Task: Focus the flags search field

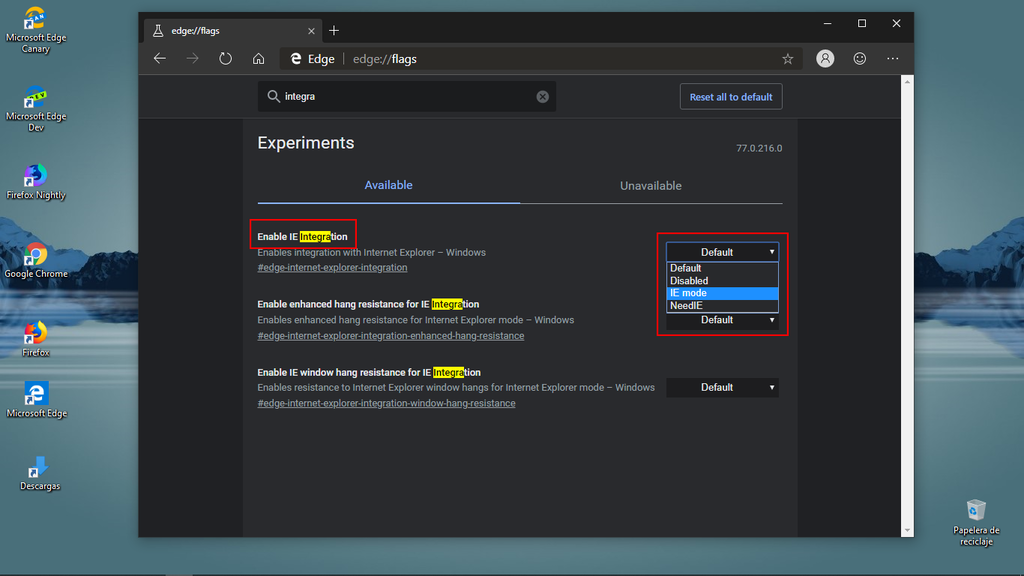Action: [407, 97]
